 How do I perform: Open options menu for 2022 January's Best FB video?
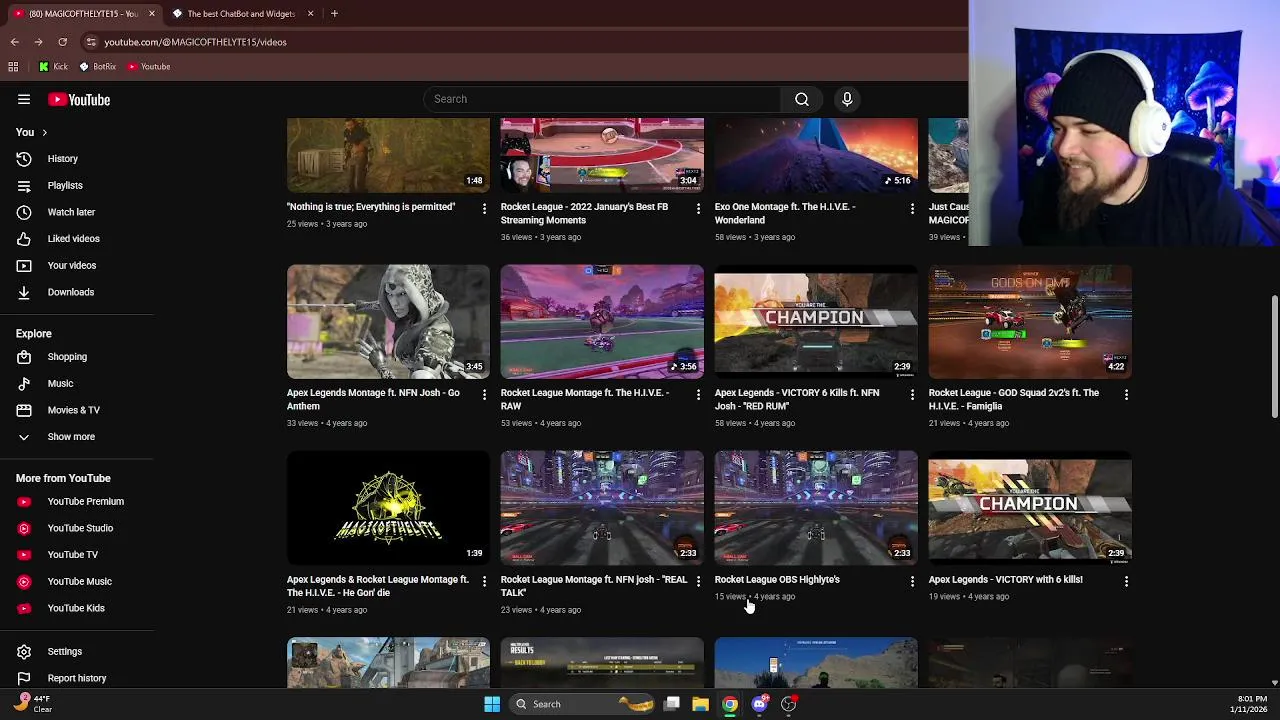[698, 209]
